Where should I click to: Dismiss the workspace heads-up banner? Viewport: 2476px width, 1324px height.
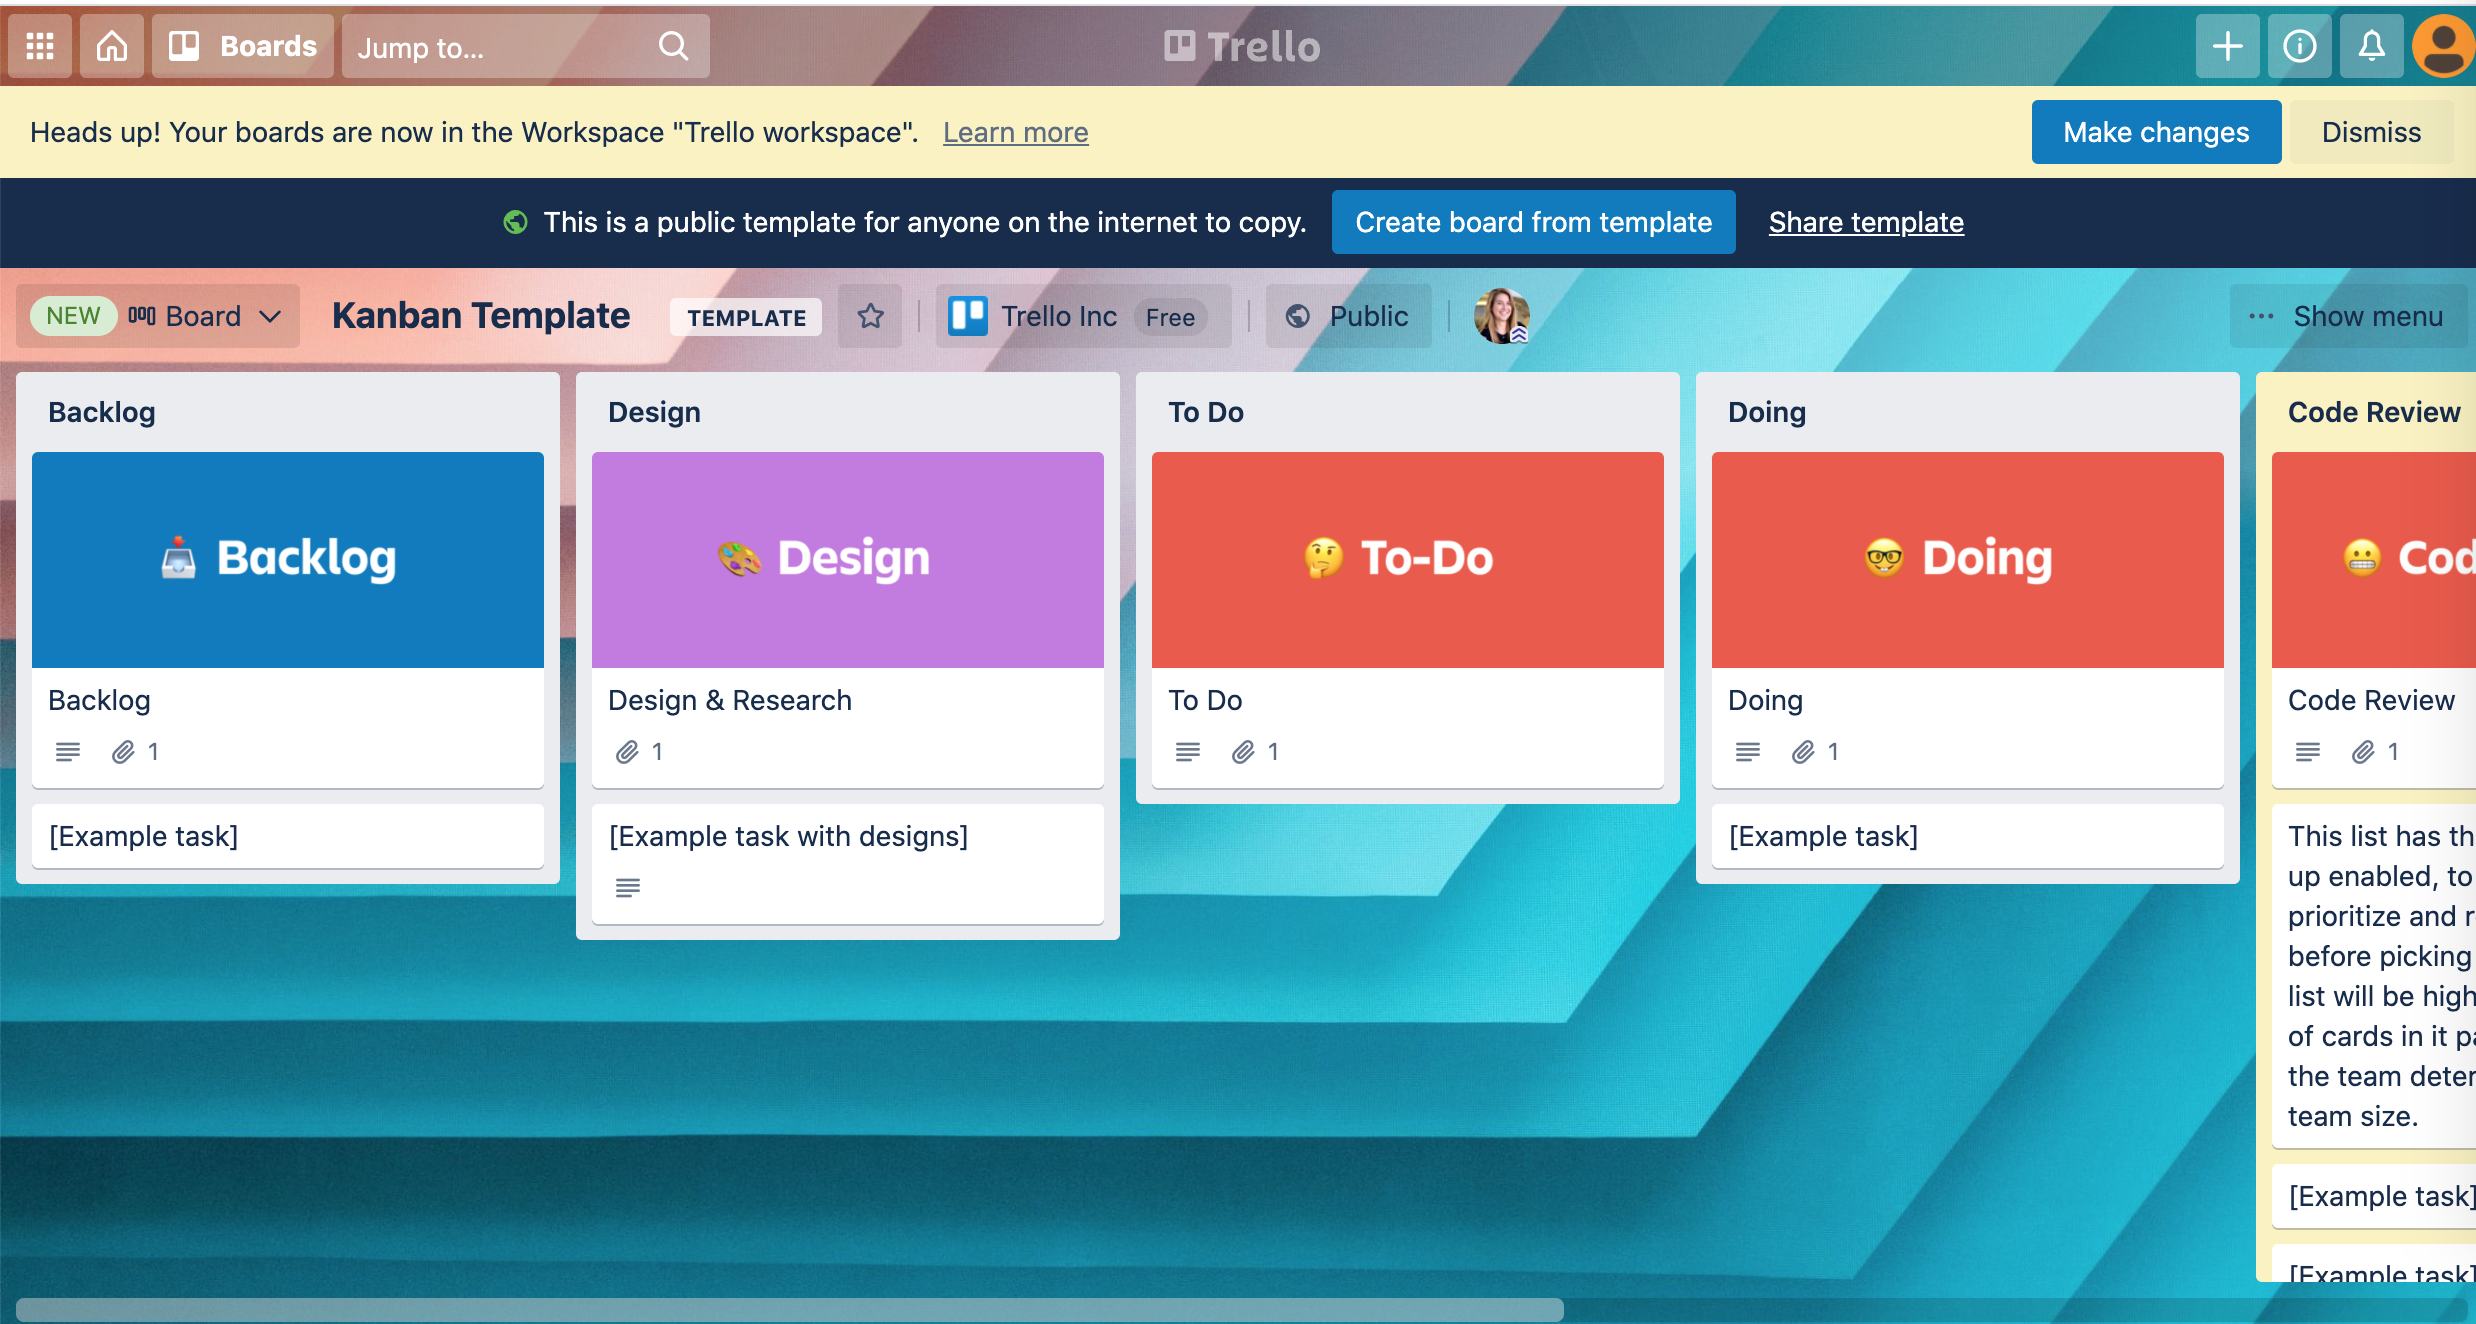coord(2370,132)
